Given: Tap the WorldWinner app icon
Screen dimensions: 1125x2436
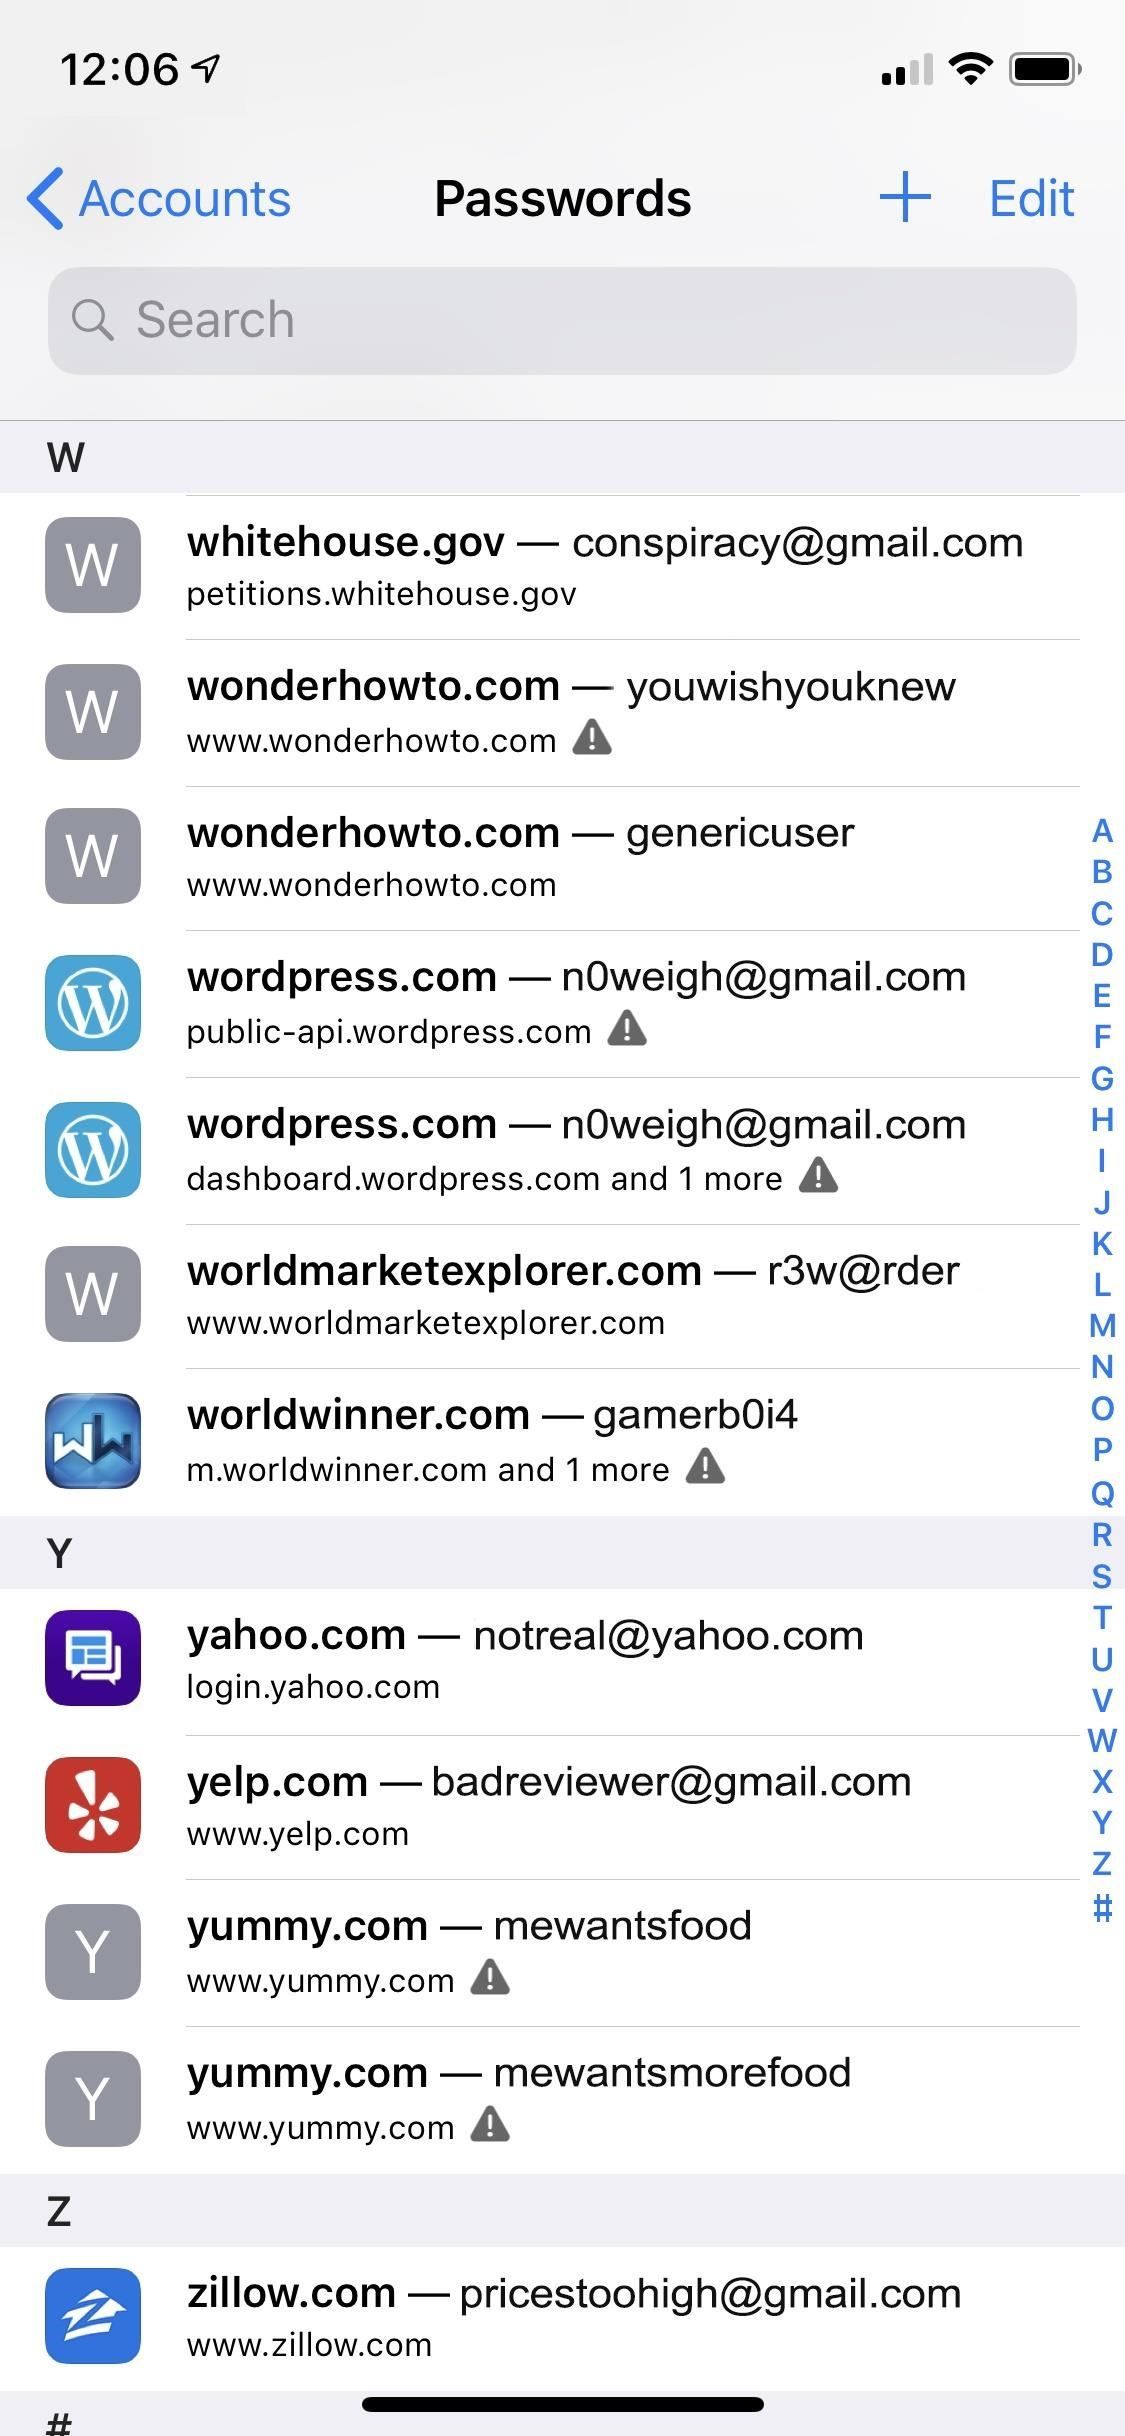Looking at the screenshot, I should point(93,1440).
